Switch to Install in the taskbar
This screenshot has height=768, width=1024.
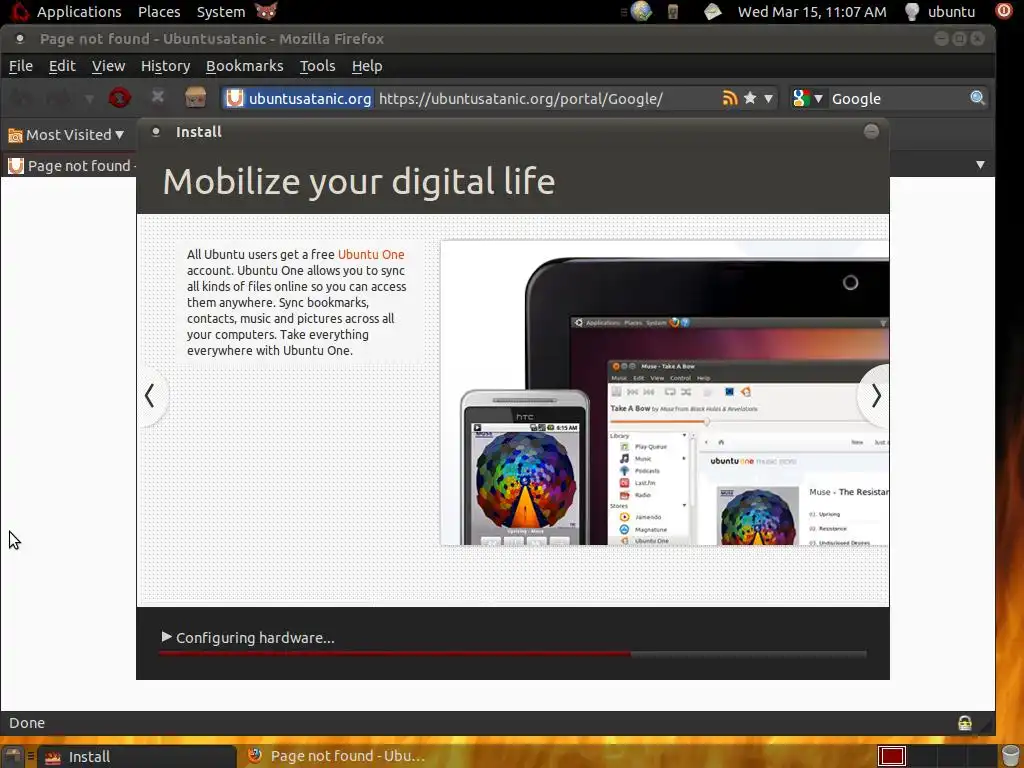[136, 756]
